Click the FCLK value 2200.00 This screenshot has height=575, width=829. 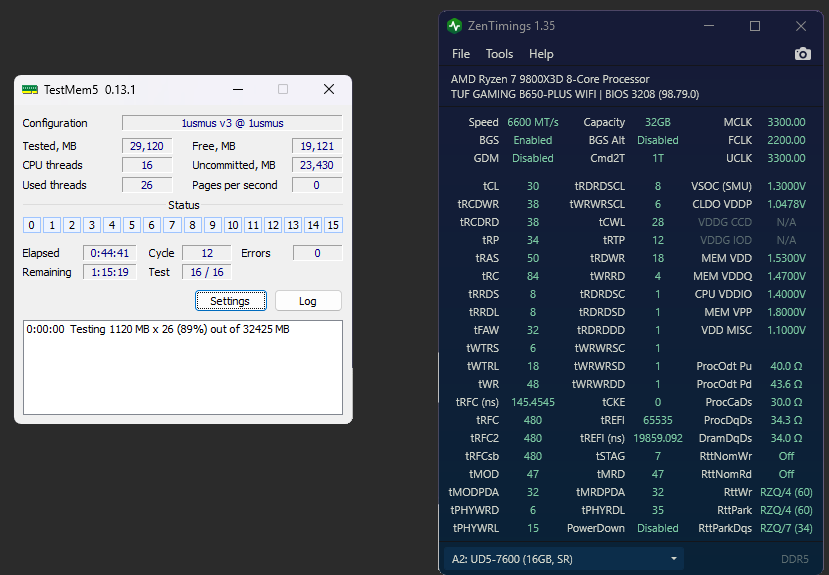coord(786,140)
